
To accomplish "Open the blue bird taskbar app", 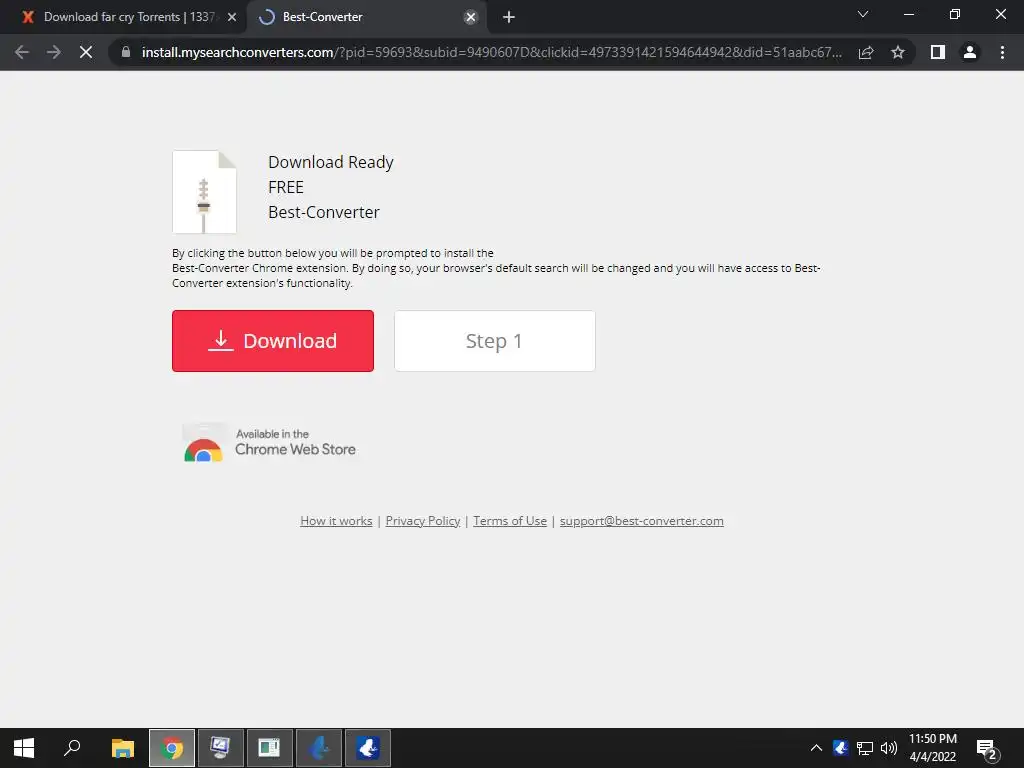I will (368, 748).
